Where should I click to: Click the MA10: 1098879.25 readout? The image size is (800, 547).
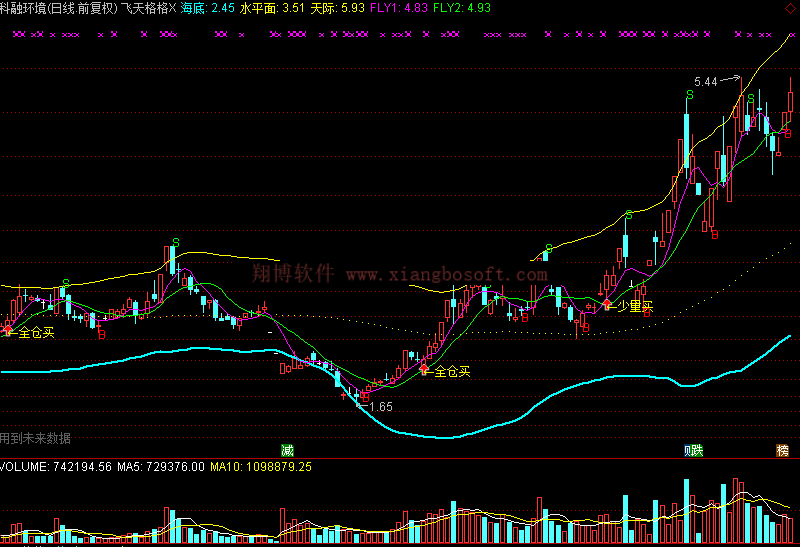[261, 467]
